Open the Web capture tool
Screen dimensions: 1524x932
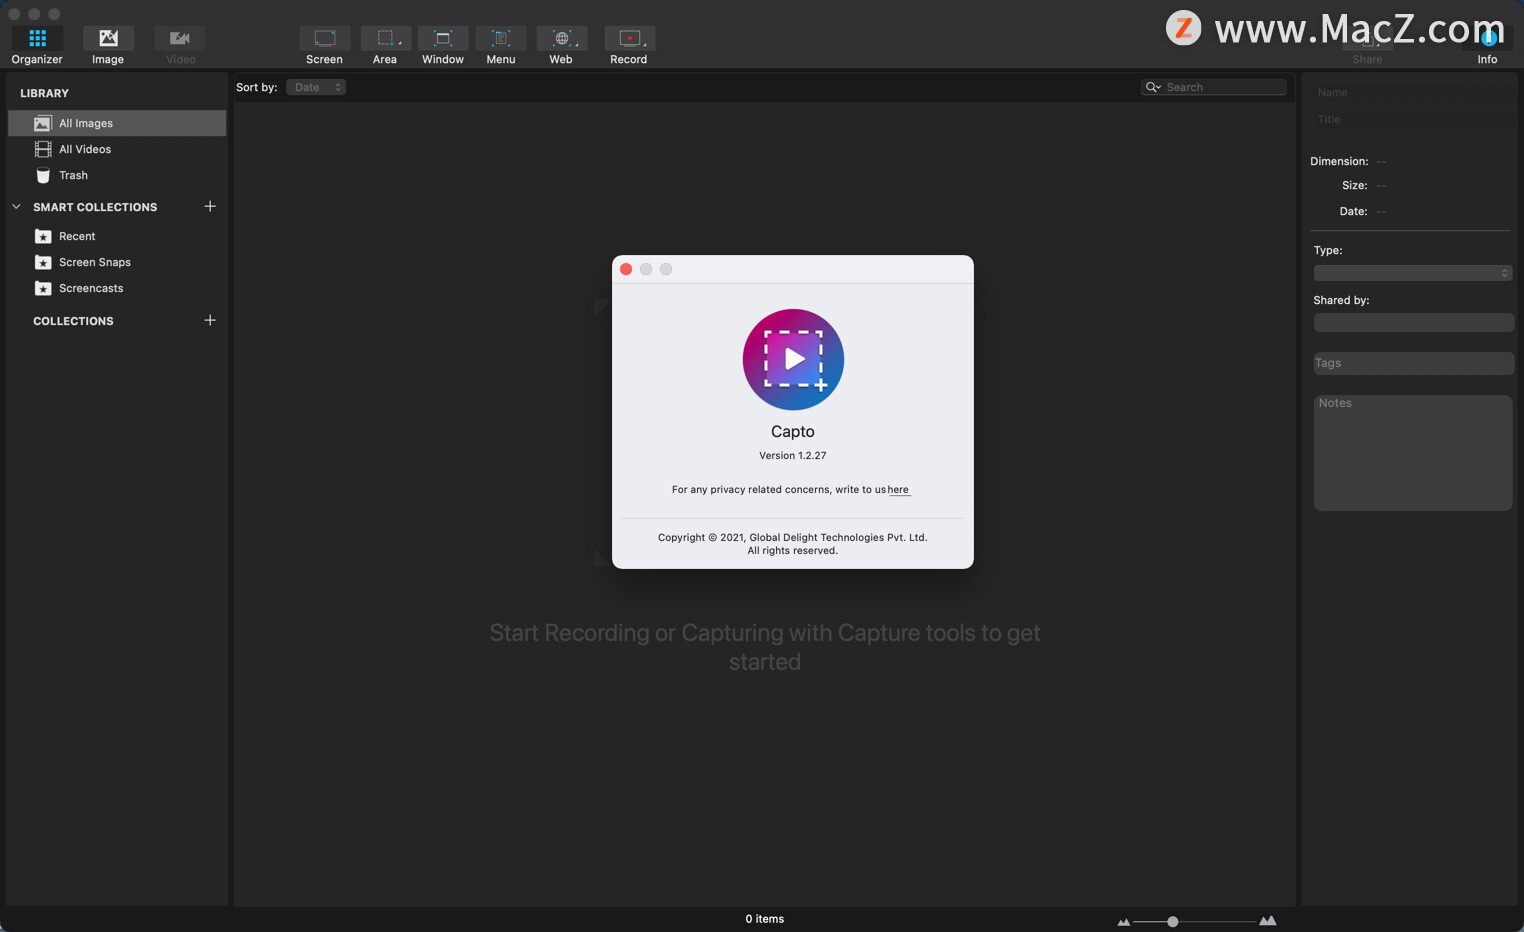coord(561,46)
